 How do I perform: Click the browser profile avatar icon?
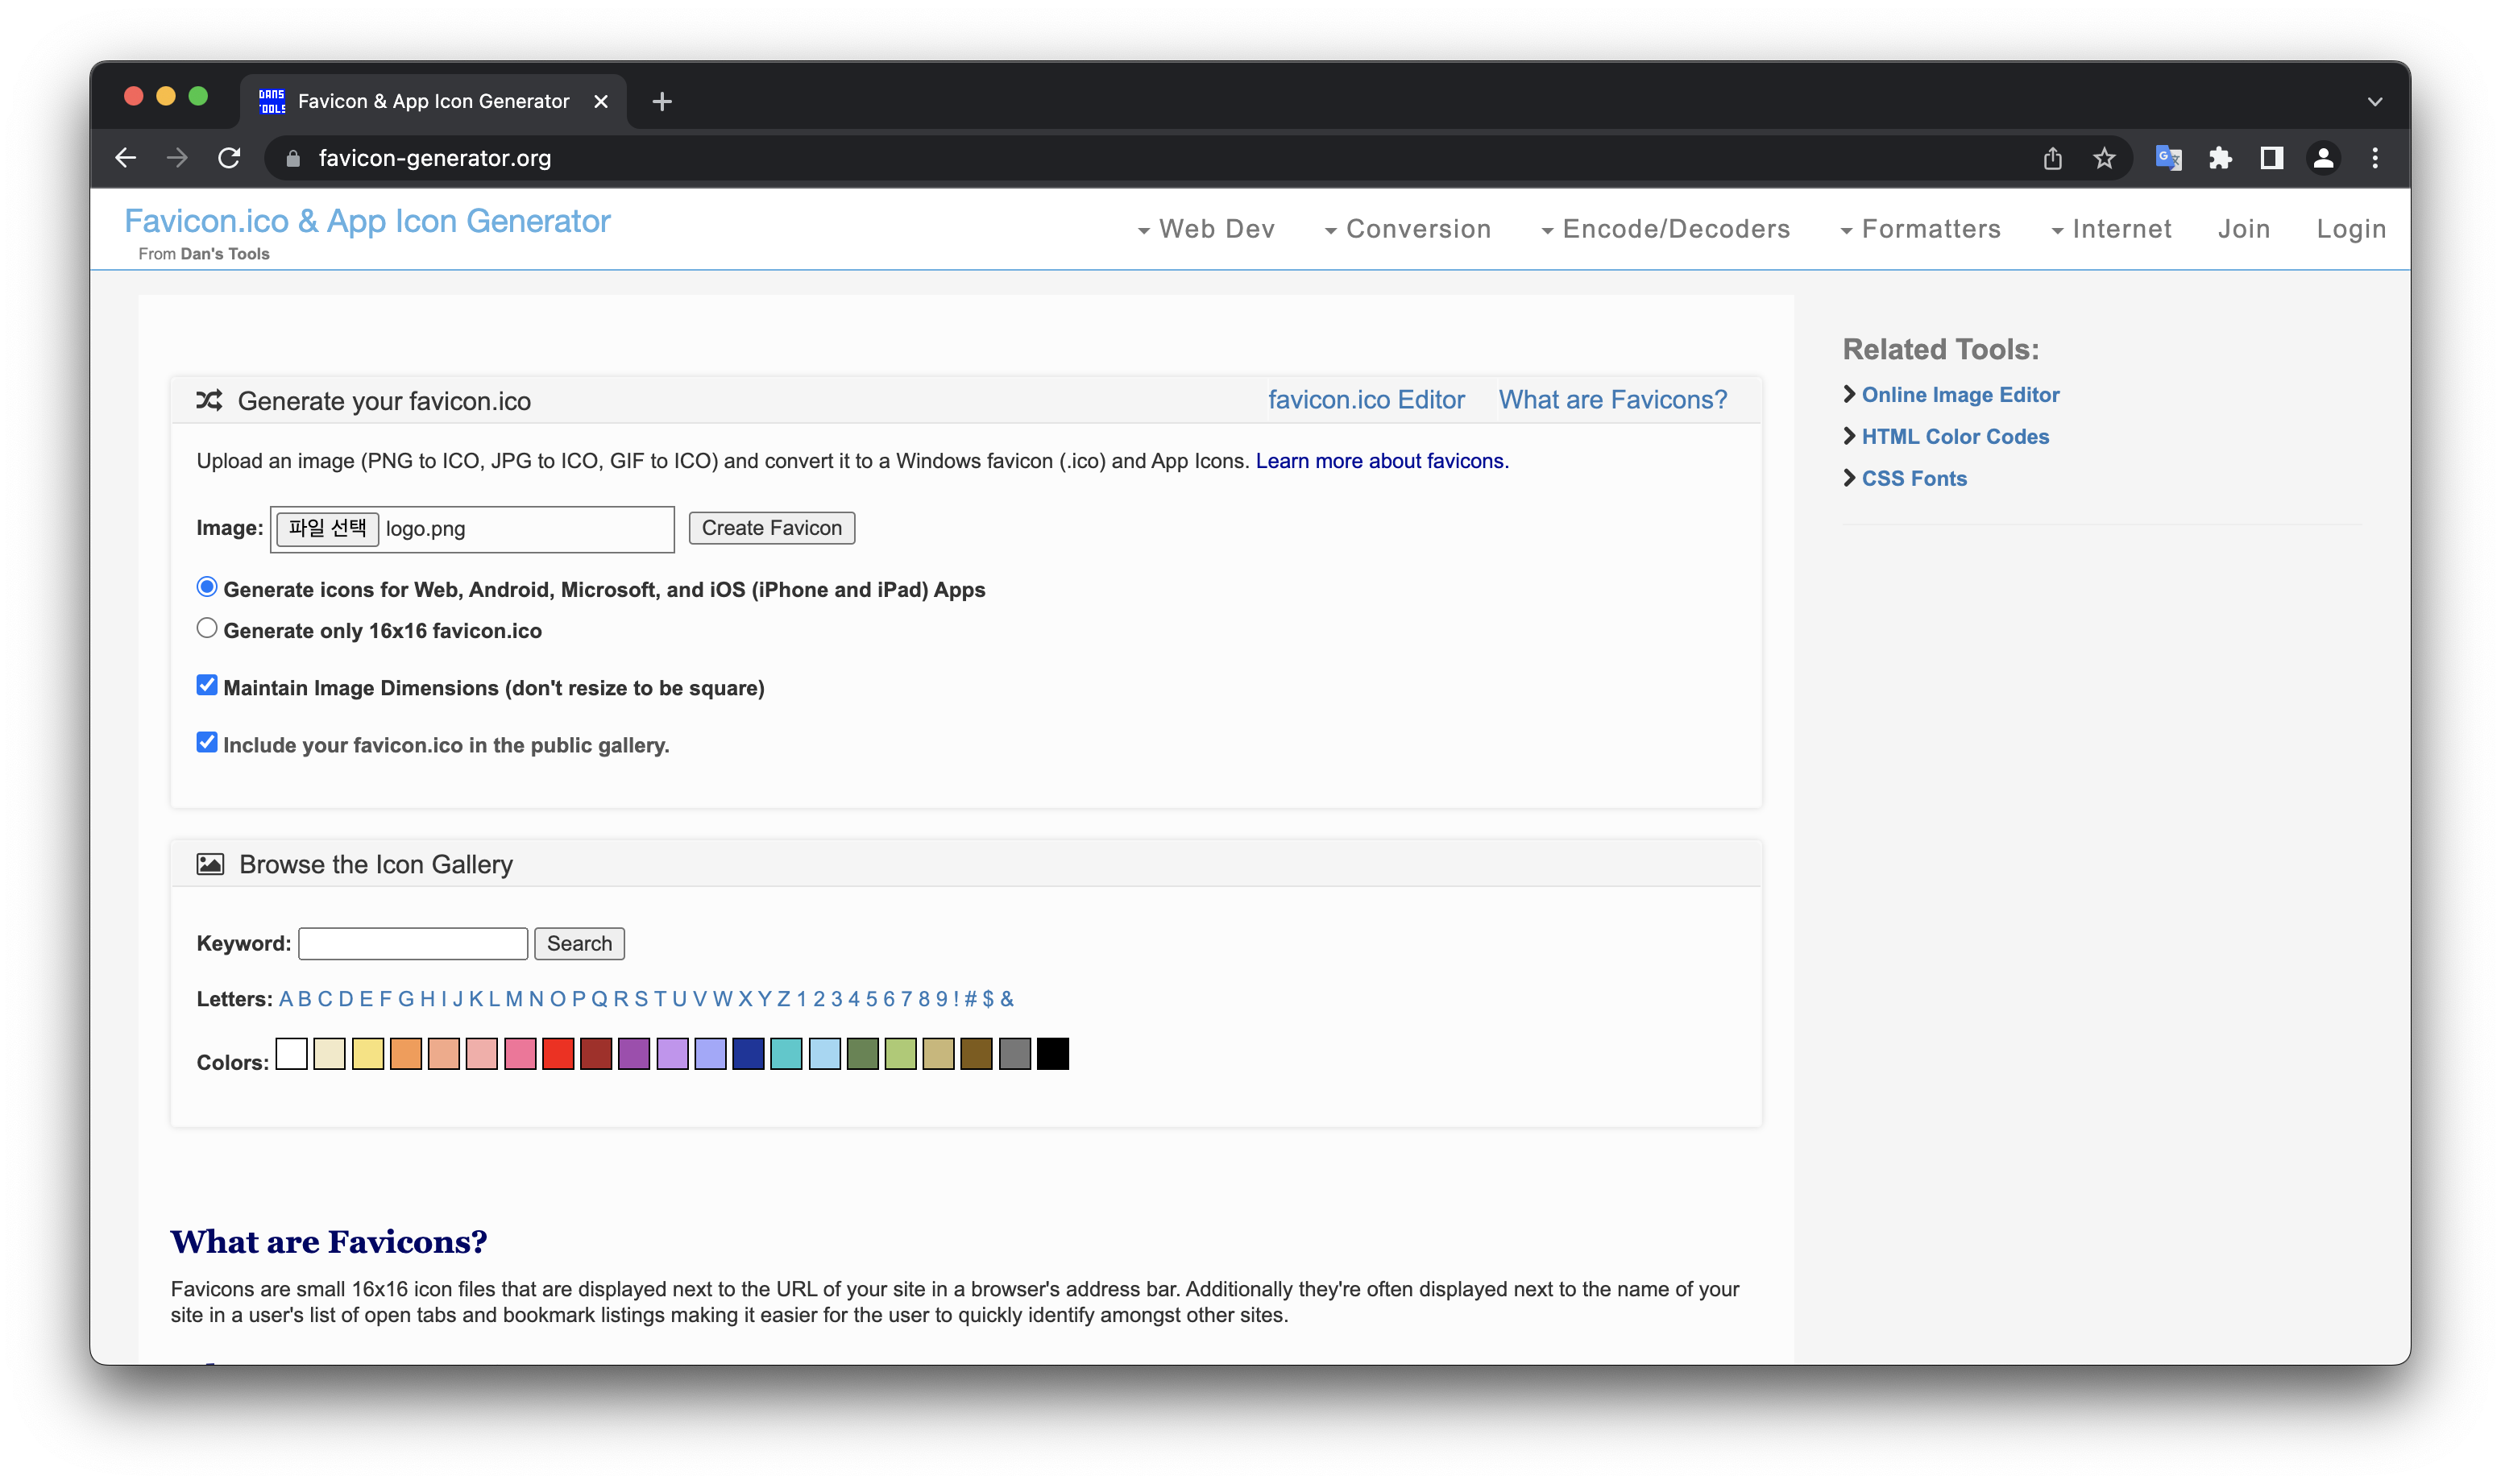tap(2323, 157)
